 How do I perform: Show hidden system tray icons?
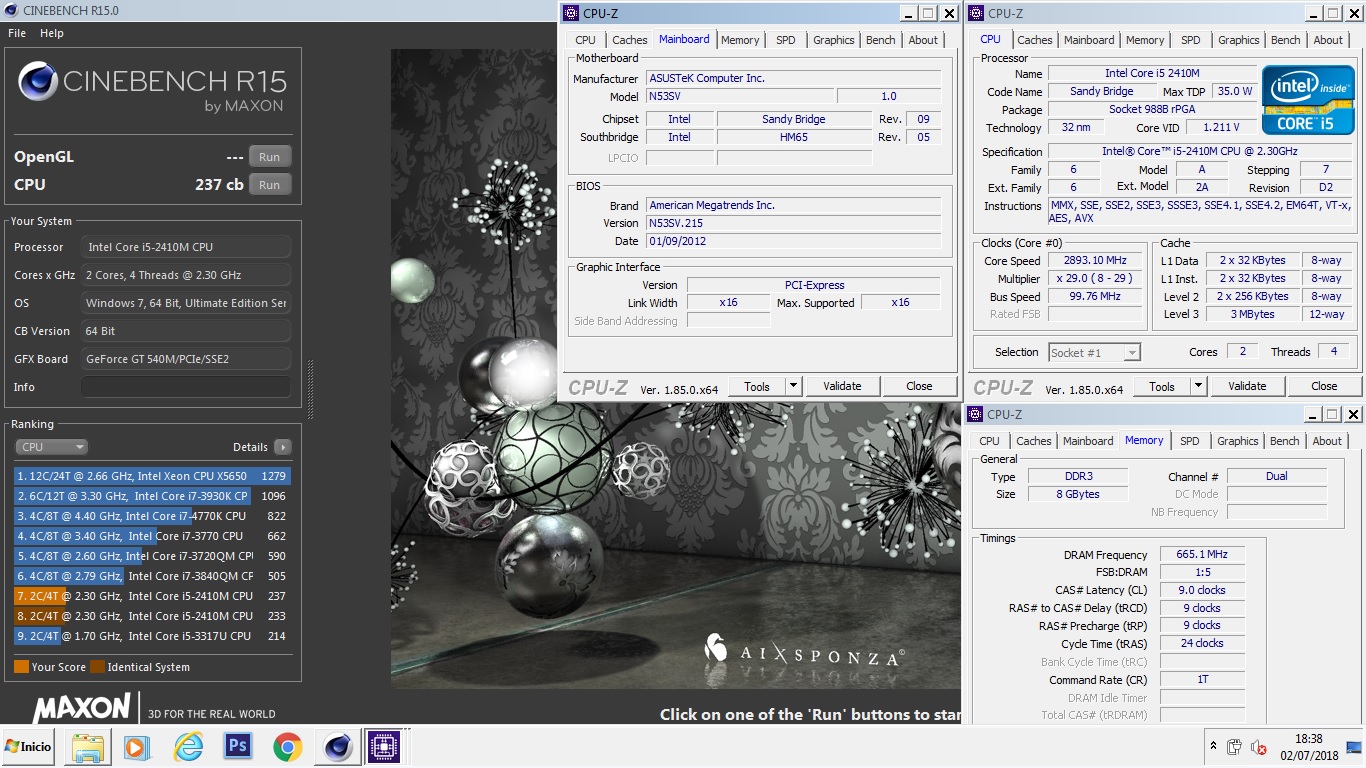(1214, 746)
